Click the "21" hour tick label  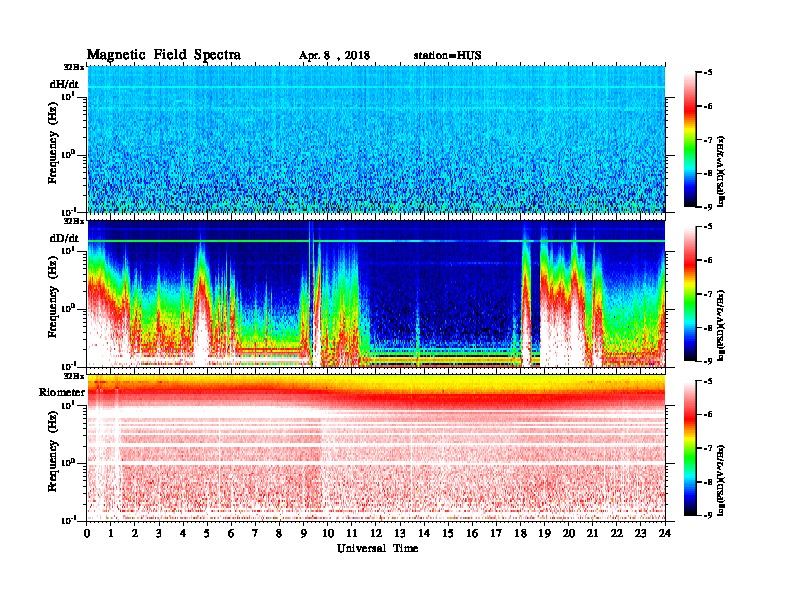(593, 533)
